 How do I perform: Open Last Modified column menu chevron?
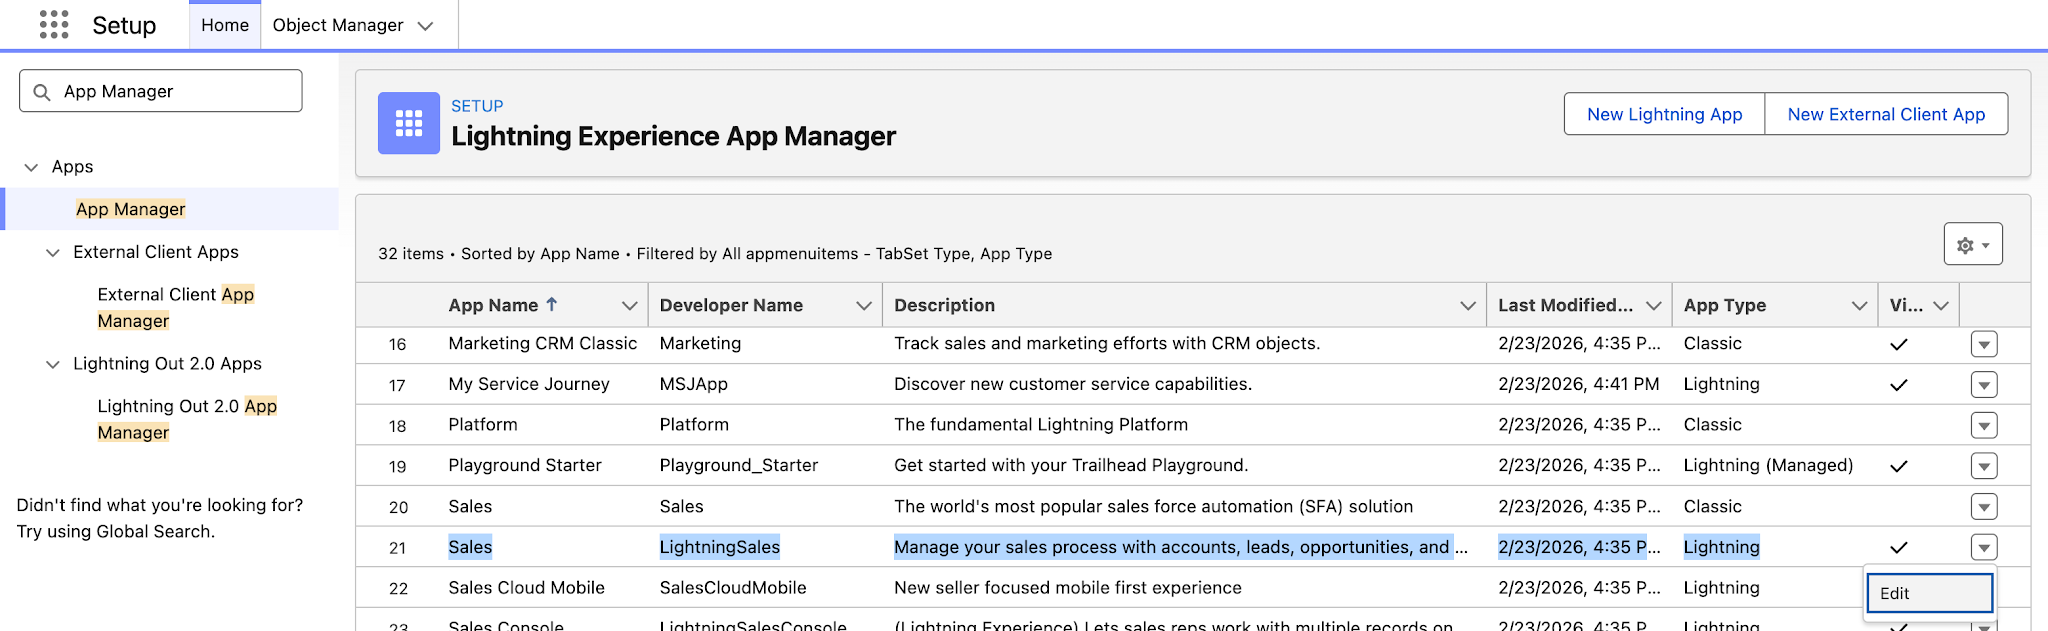[x=1653, y=306]
